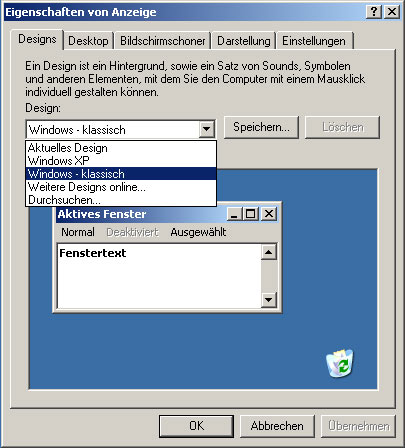Select Windows - klassisch list entry
This screenshot has height=448, width=405.
click(121, 174)
